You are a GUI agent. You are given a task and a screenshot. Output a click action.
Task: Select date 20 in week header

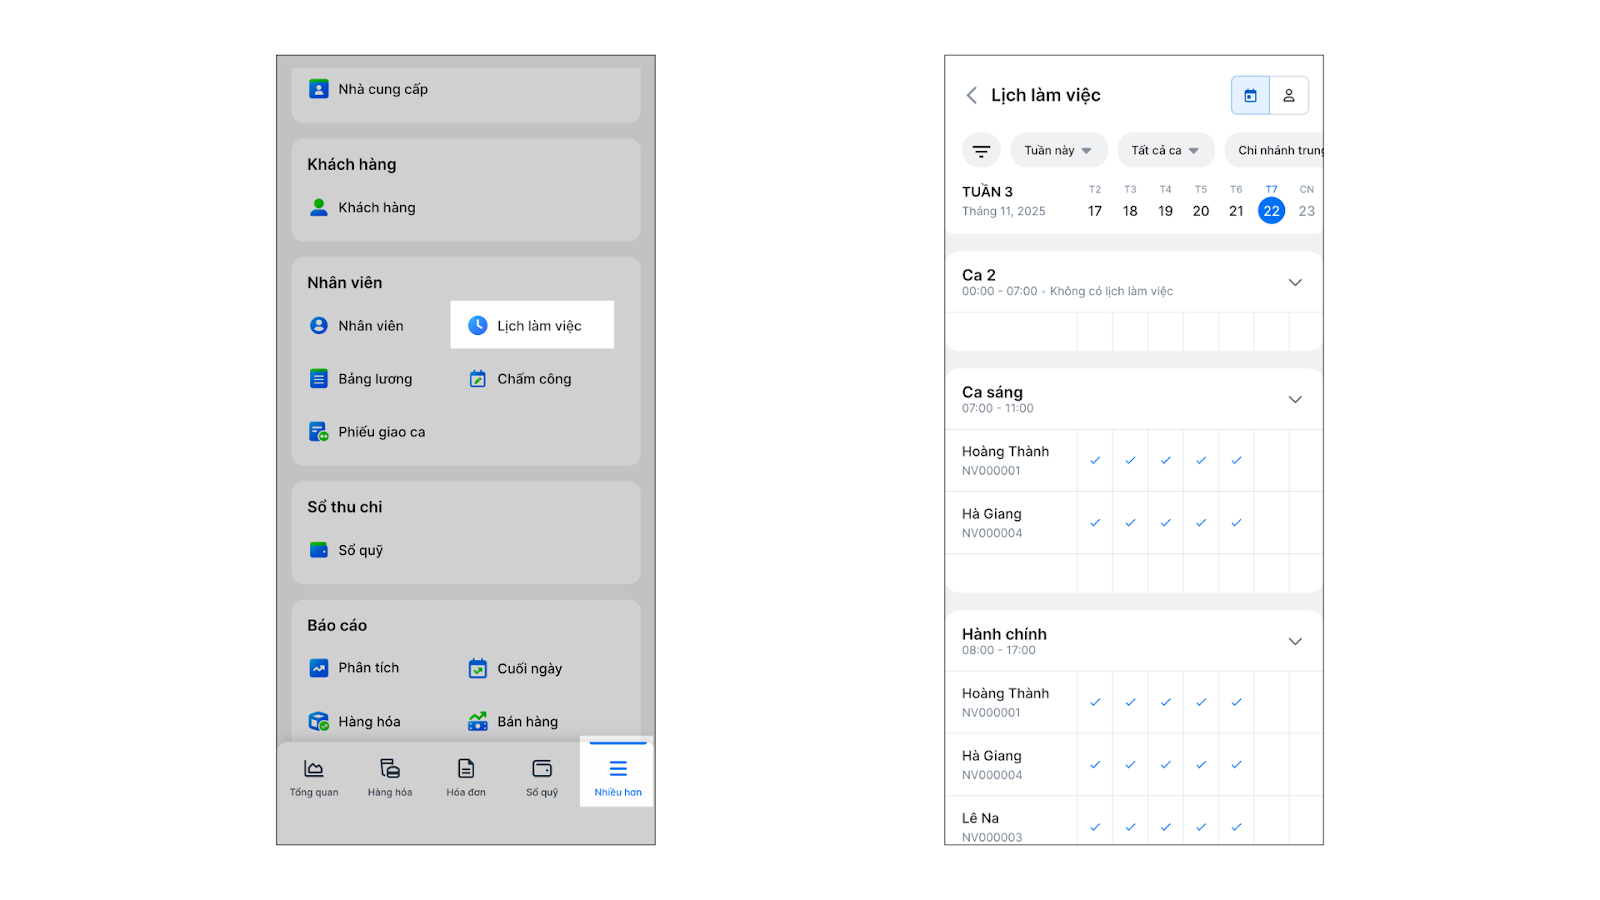1201,211
